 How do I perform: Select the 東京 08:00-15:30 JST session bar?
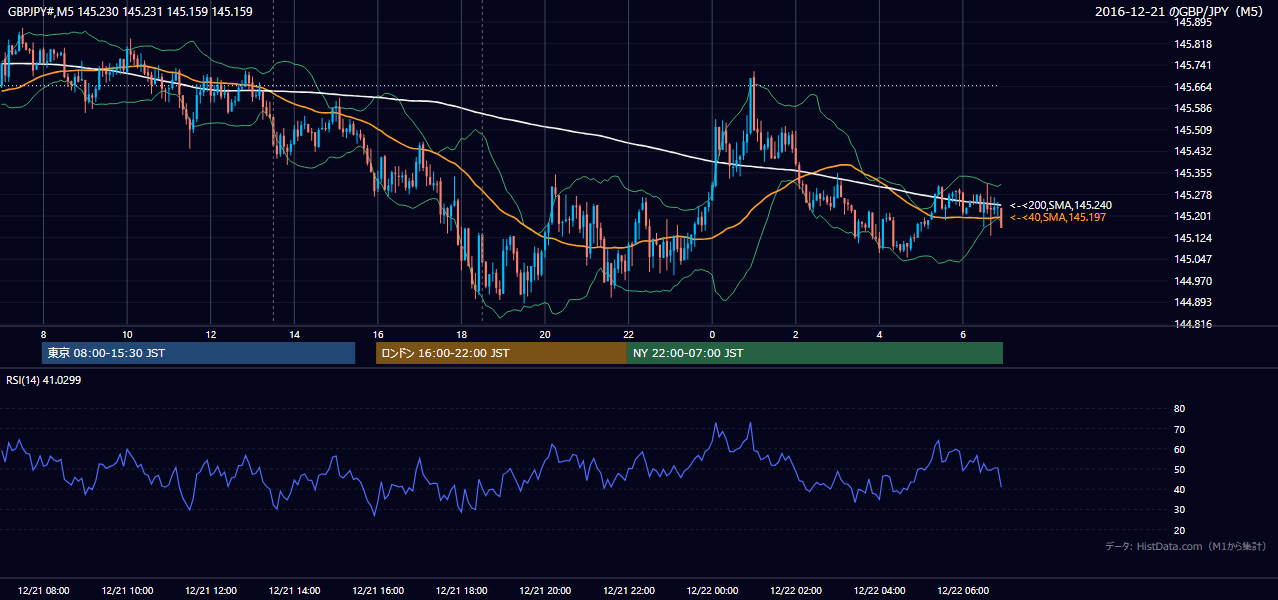tap(199, 353)
